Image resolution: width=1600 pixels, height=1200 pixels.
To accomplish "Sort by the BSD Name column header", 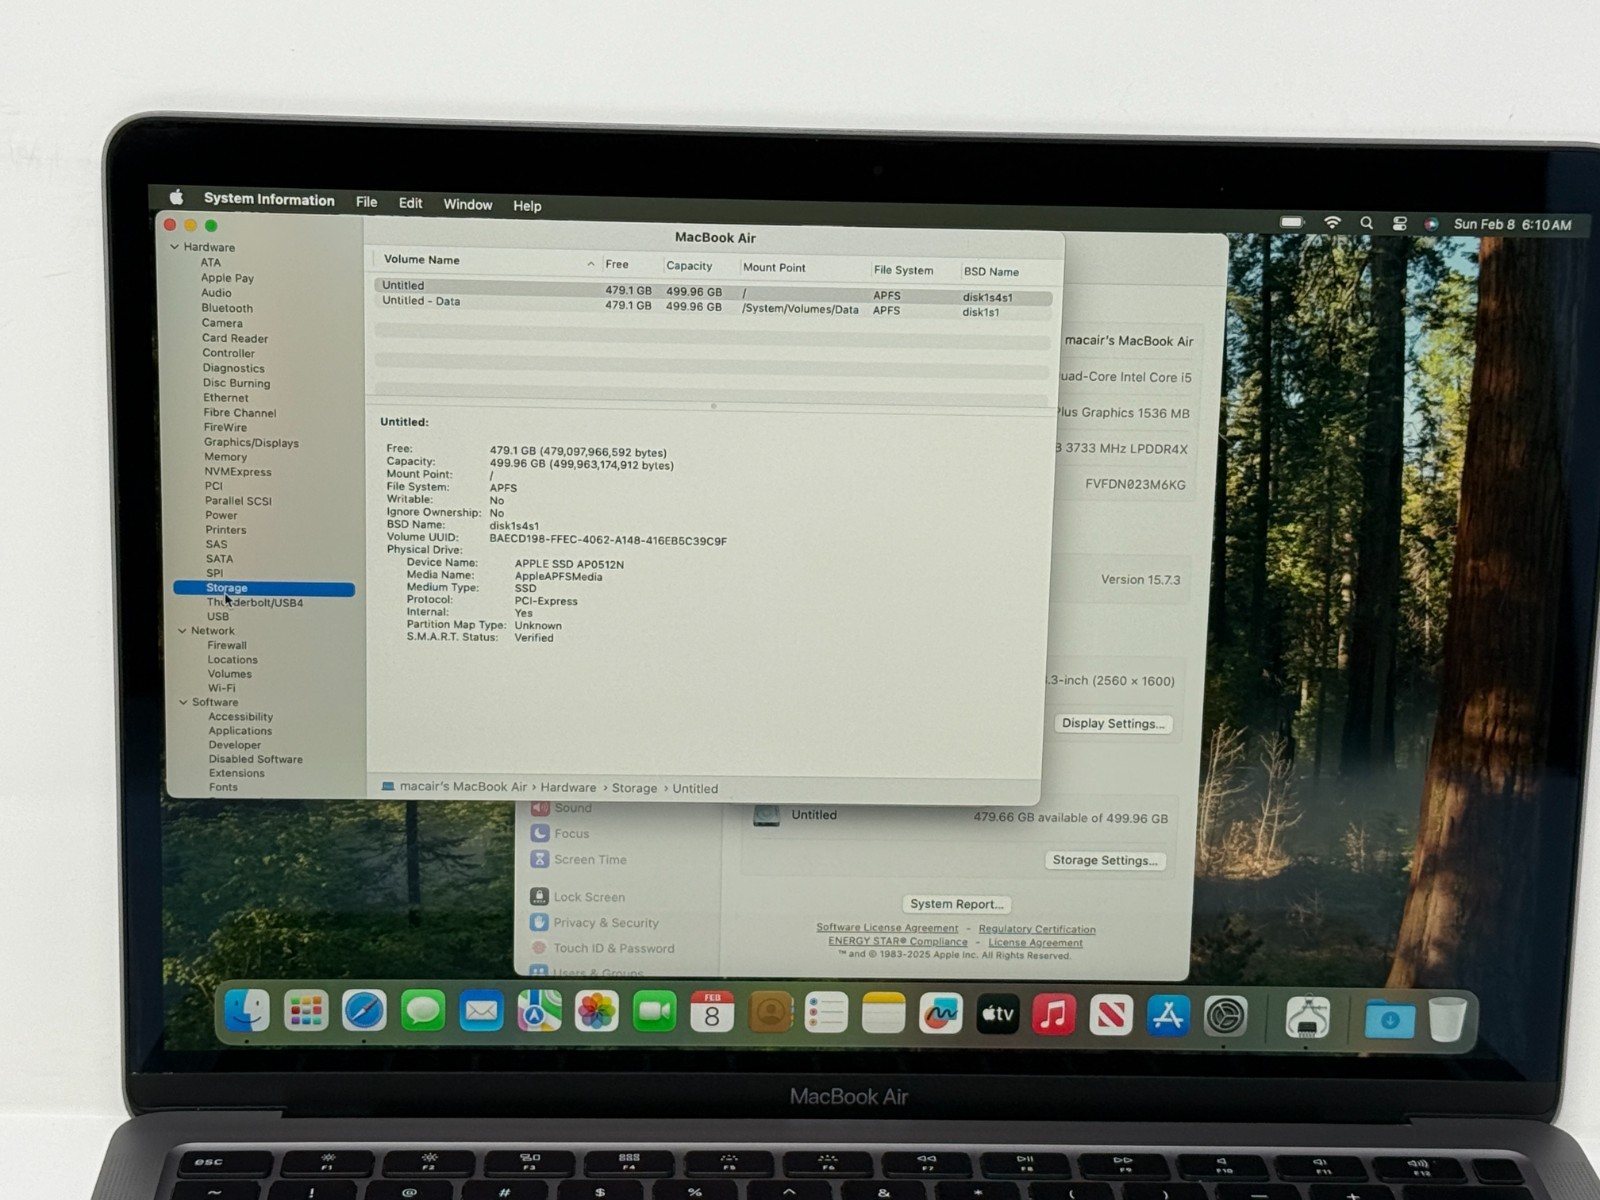I will [x=991, y=272].
